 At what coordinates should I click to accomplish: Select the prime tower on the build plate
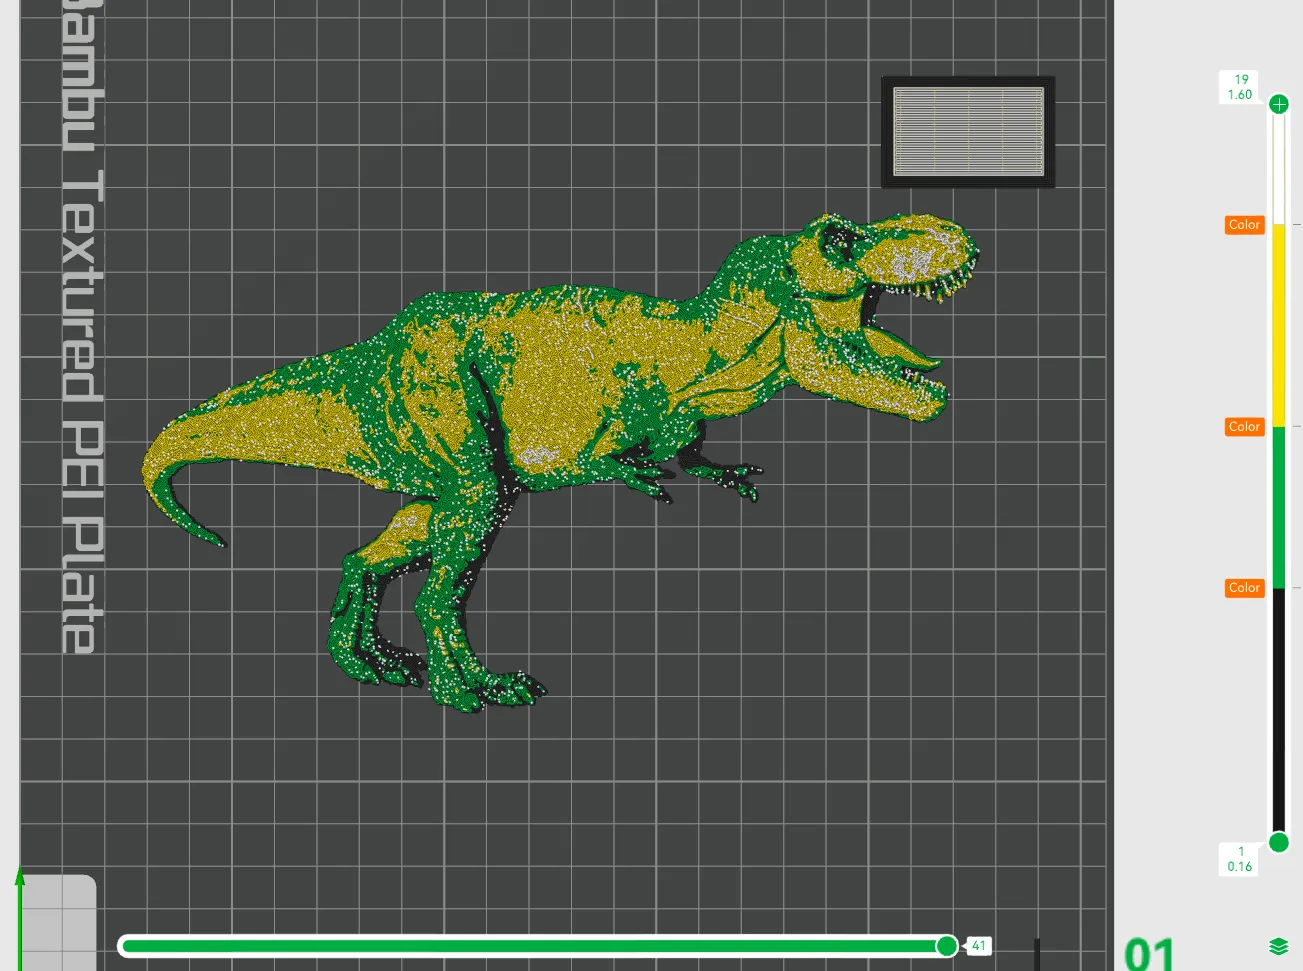click(968, 132)
